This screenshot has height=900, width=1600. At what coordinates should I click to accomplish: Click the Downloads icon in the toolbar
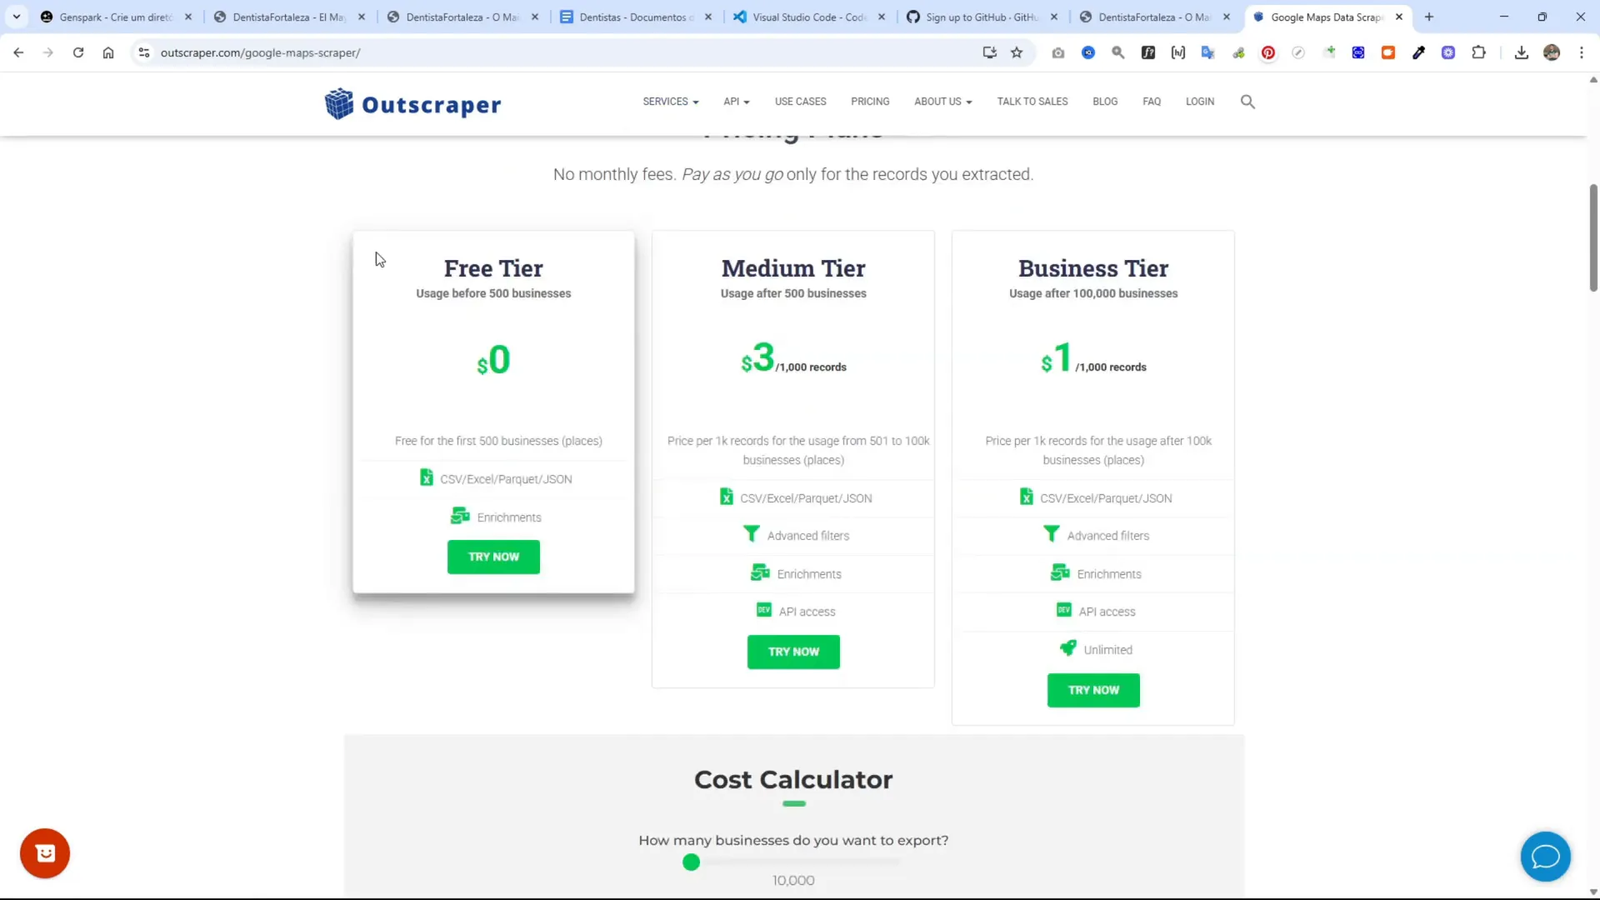1521,53
